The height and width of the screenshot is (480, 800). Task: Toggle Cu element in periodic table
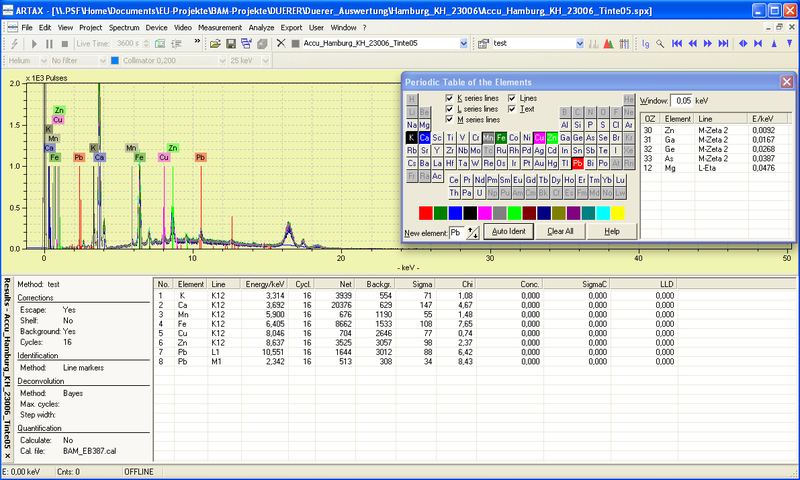(539, 137)
